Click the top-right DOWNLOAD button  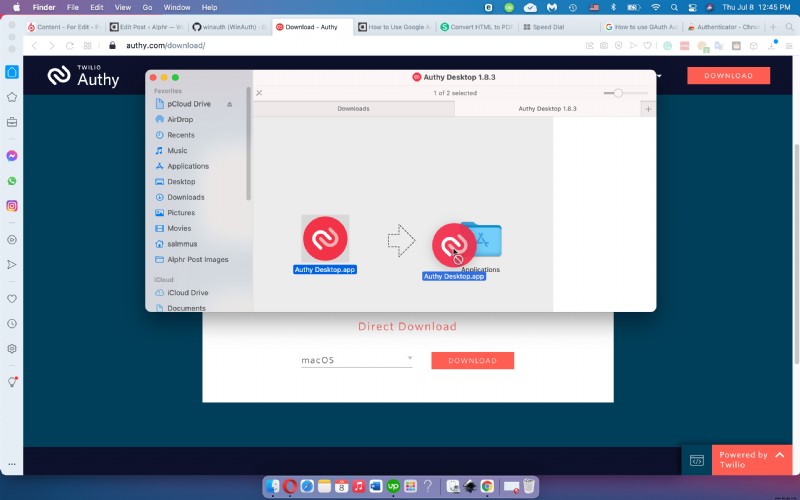(x=728, y=76)
